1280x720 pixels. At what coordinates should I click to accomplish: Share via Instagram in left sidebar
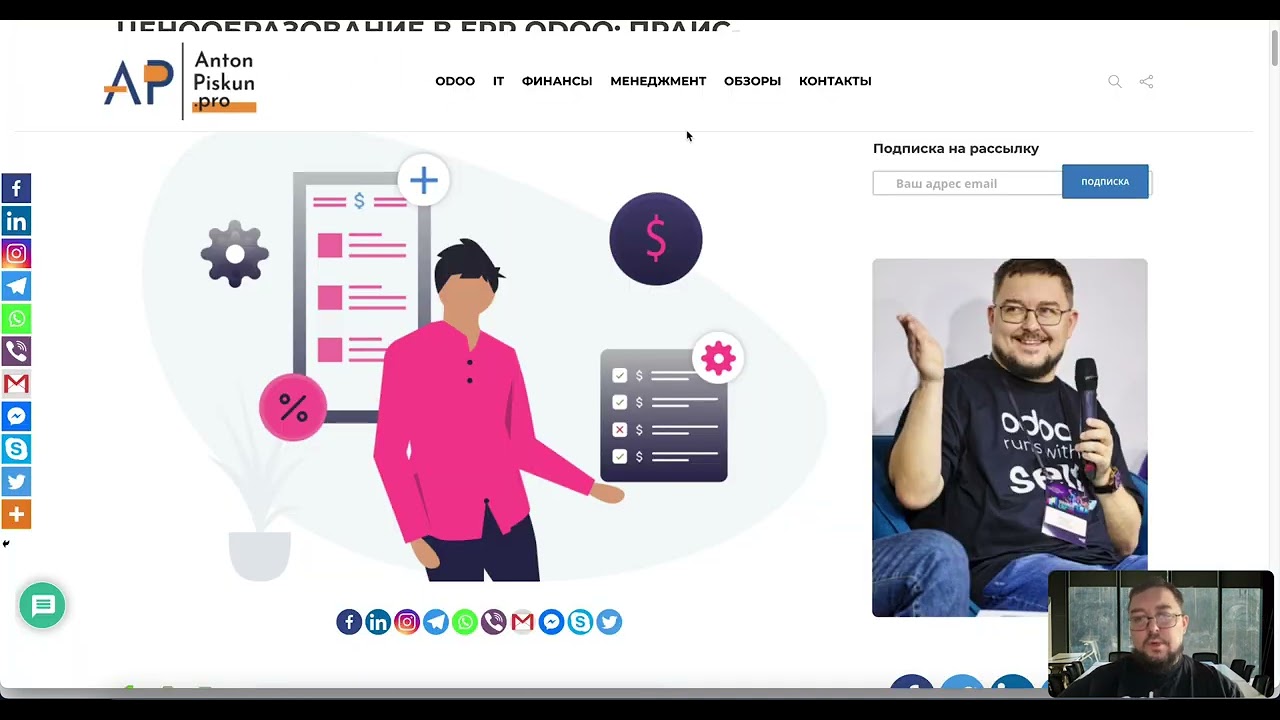(16, 253)
